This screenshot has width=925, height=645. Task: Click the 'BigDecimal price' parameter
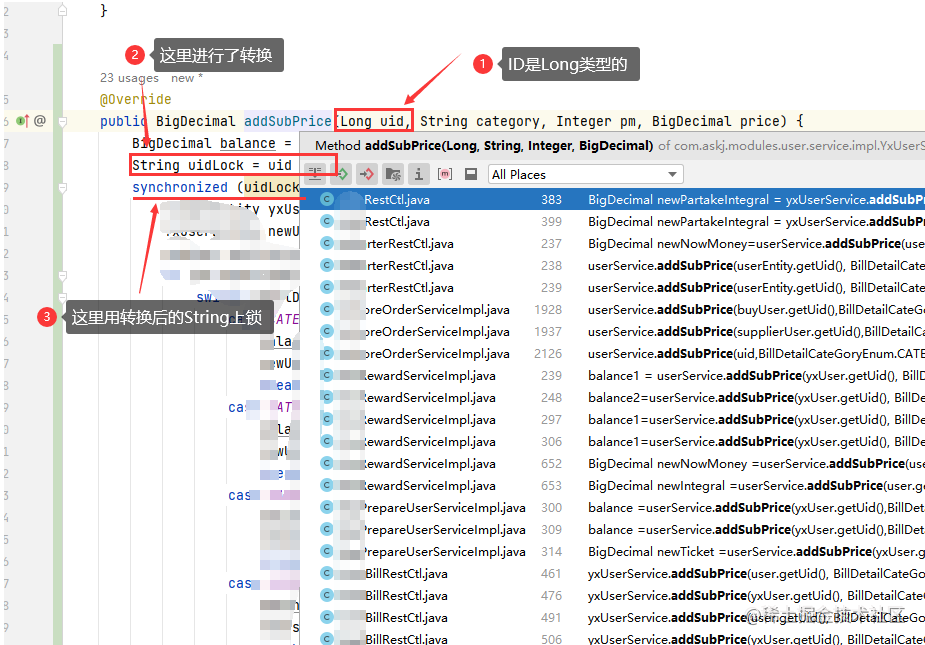point(716,121)
